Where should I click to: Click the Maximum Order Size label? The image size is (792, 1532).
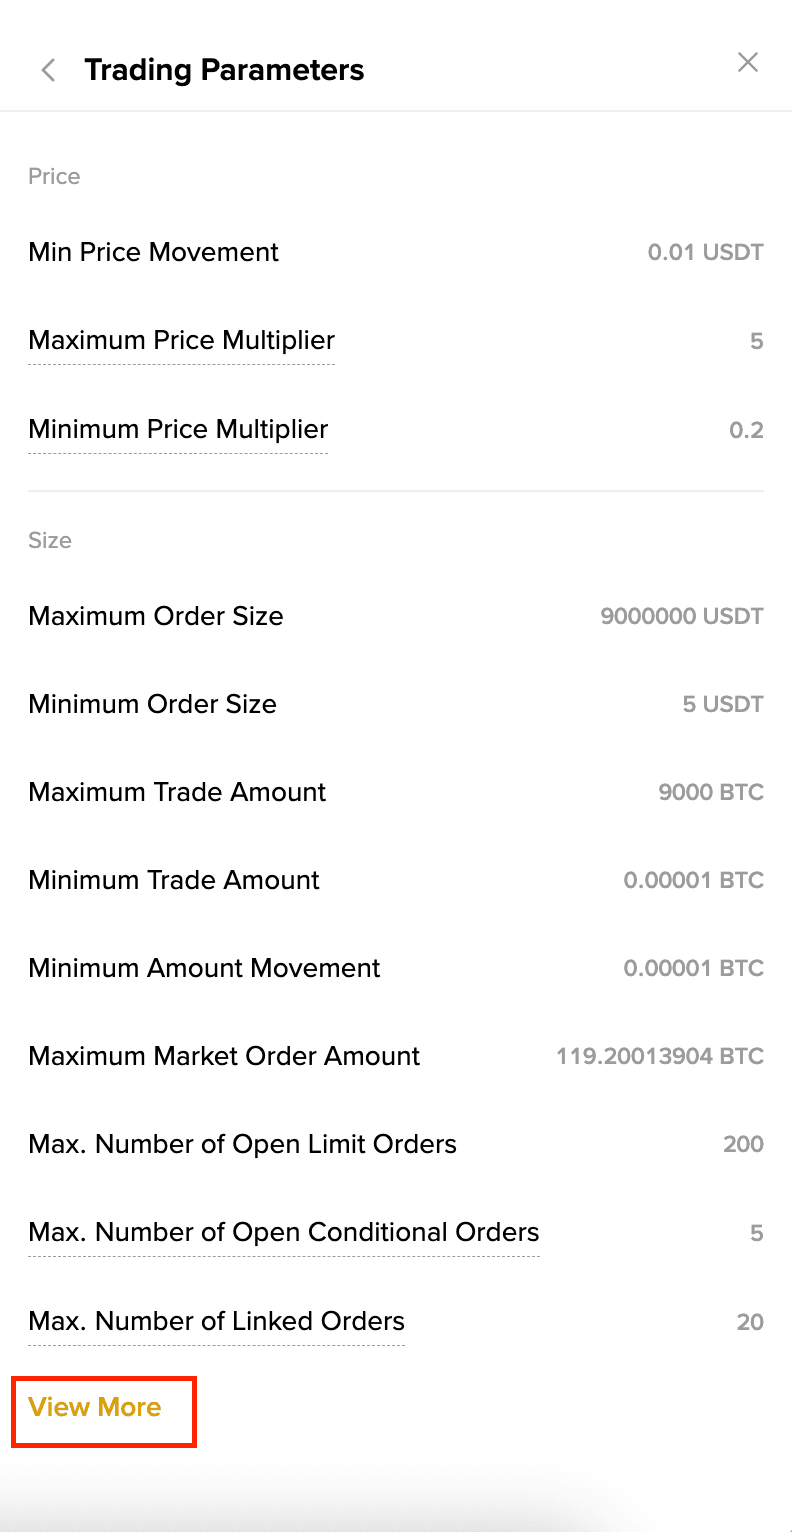tap(155, 616)
